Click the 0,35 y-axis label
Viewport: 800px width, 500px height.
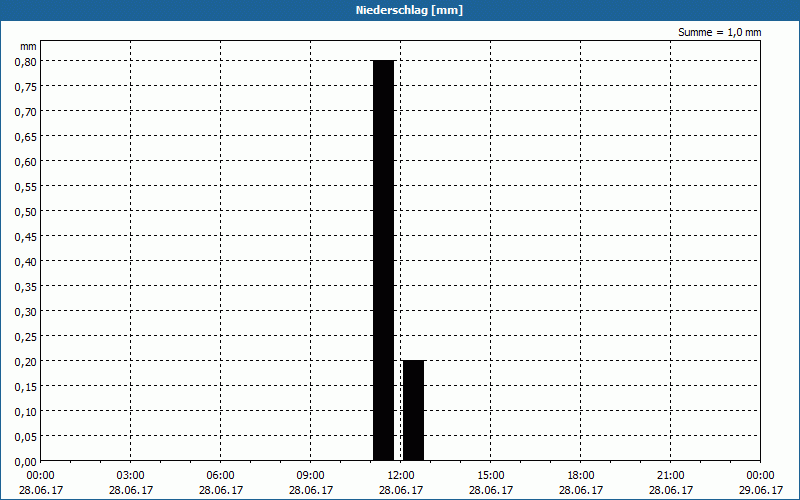tap(26, 287)
